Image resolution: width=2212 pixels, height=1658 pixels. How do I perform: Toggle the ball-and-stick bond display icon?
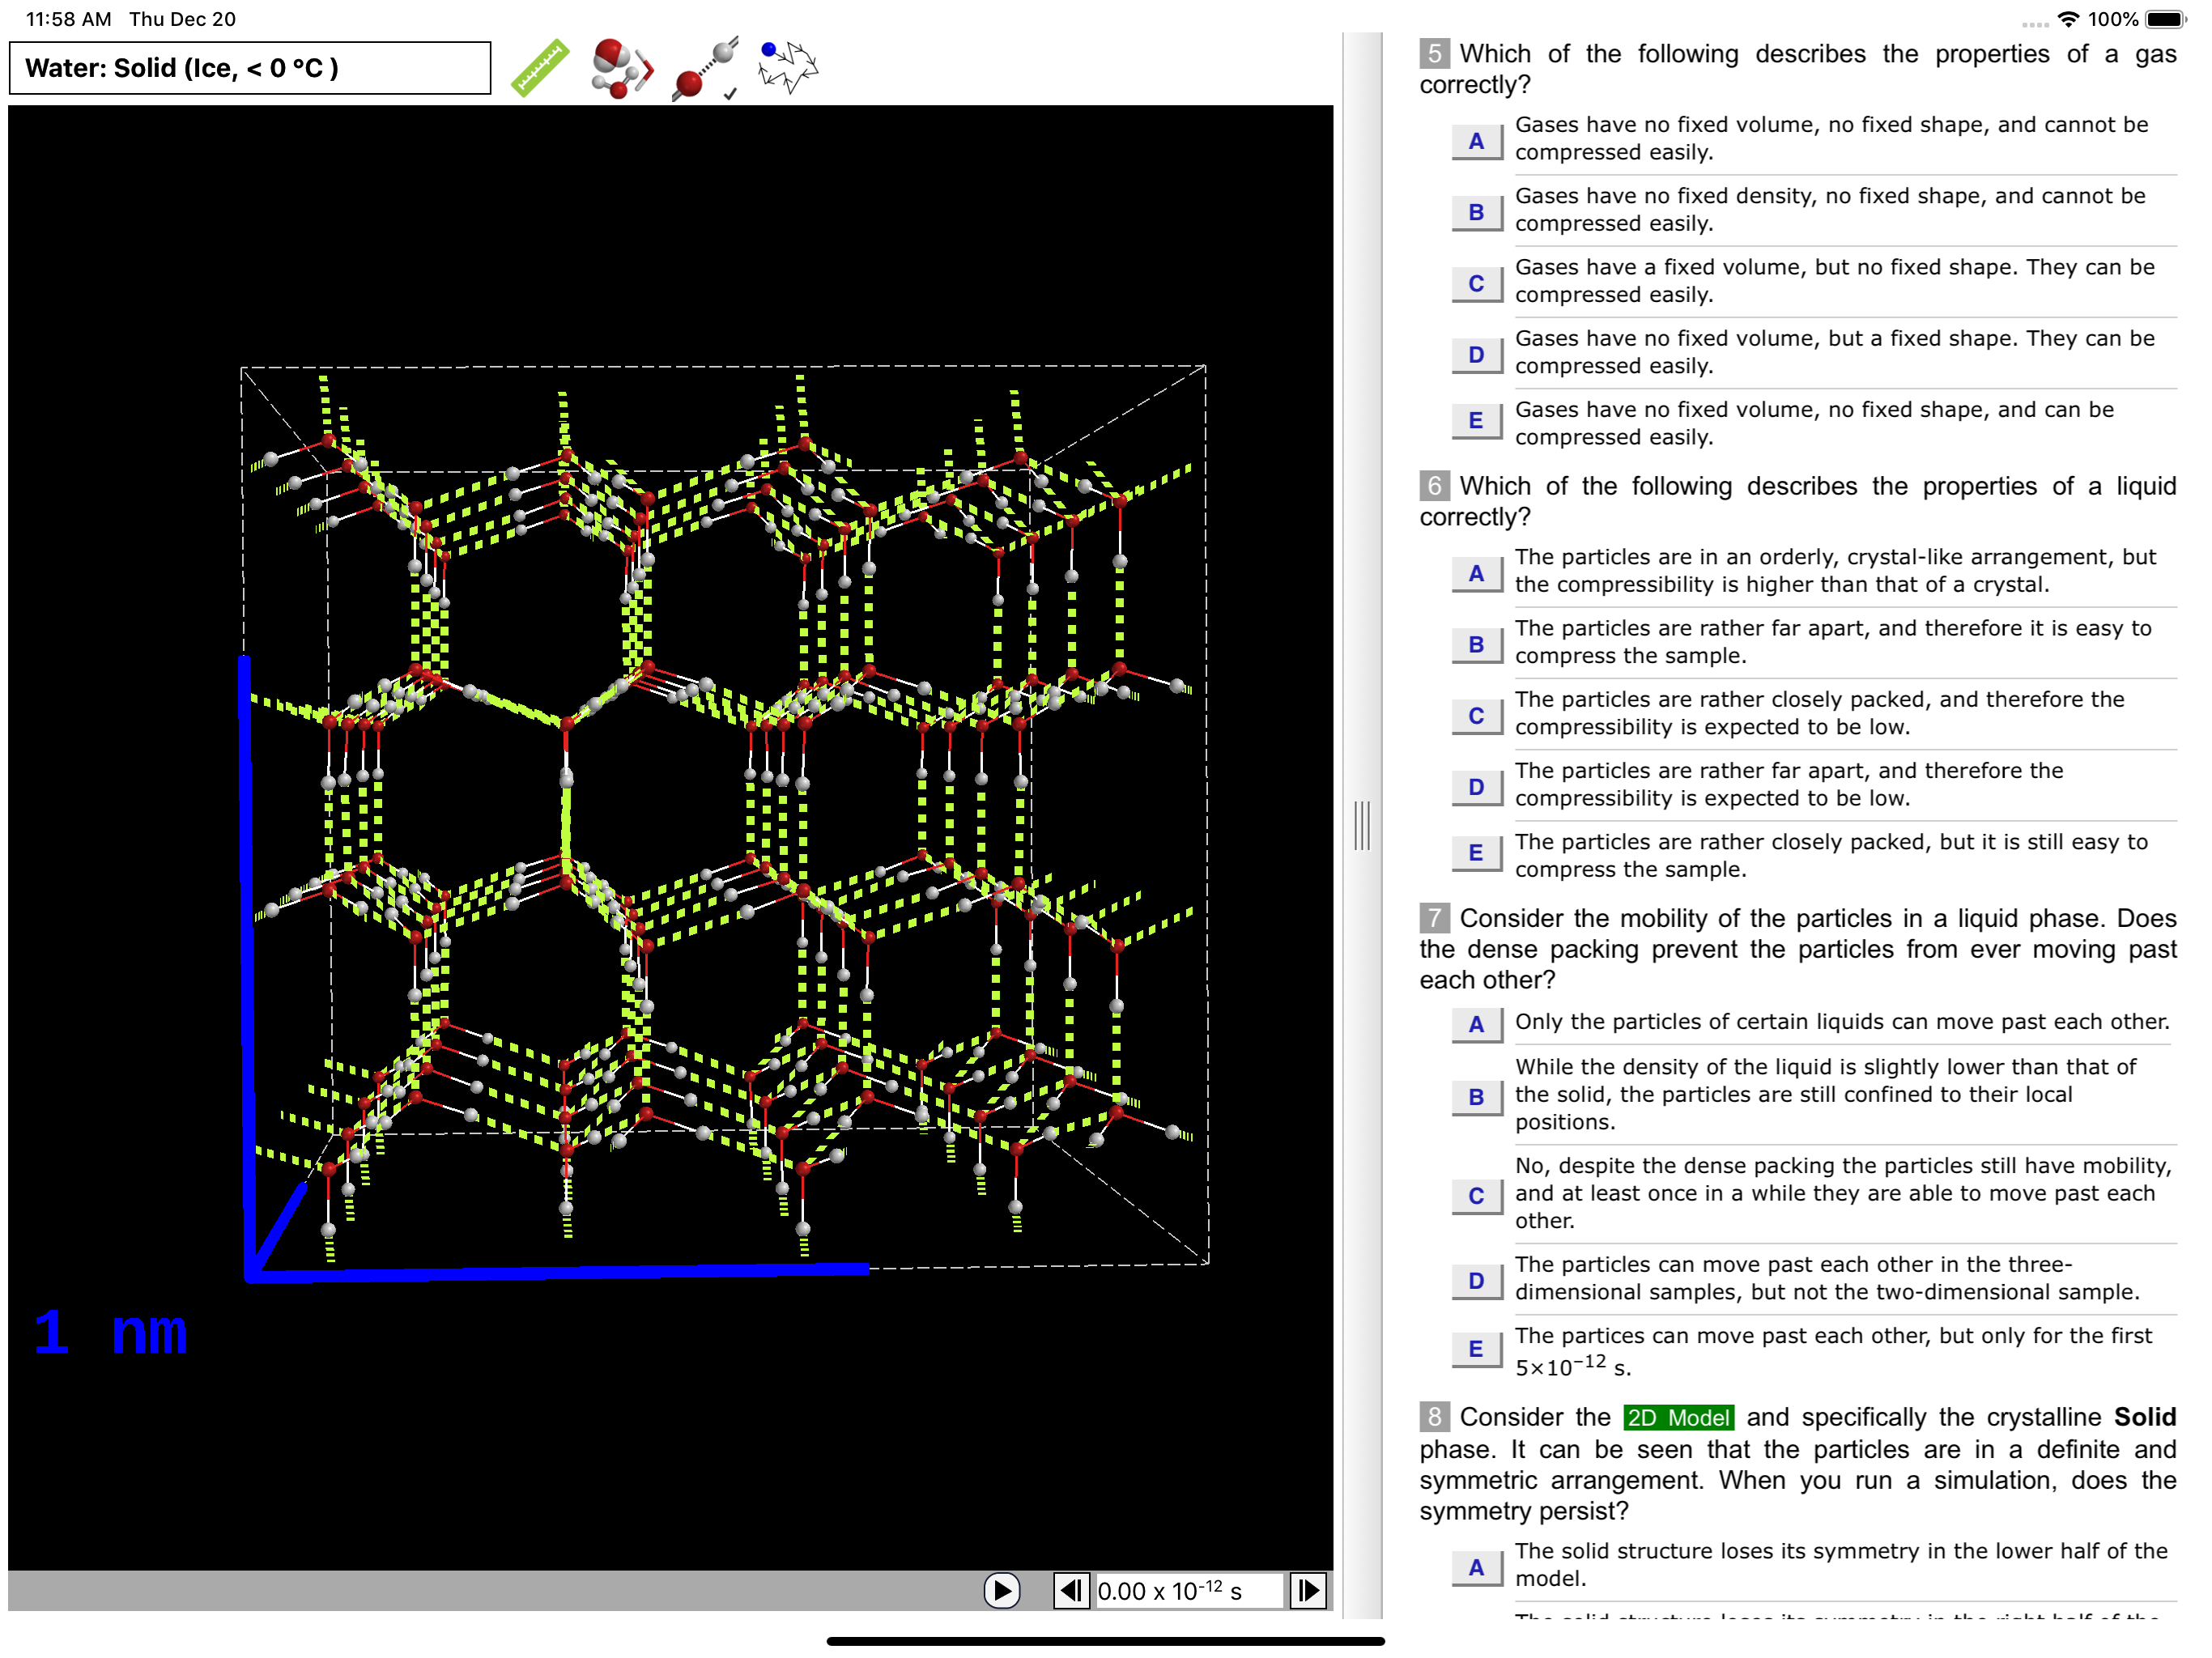[706, 68]
